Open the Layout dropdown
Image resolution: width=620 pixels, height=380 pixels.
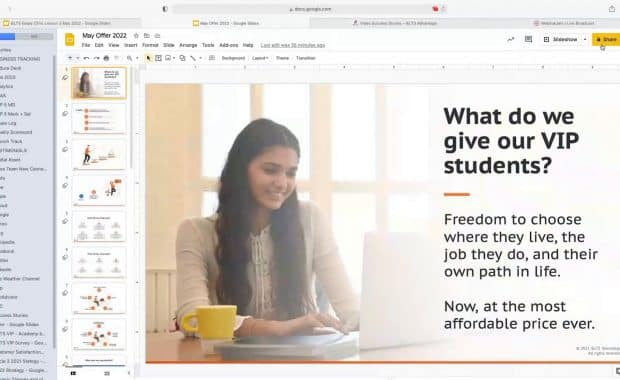click(x=260, y=58)
